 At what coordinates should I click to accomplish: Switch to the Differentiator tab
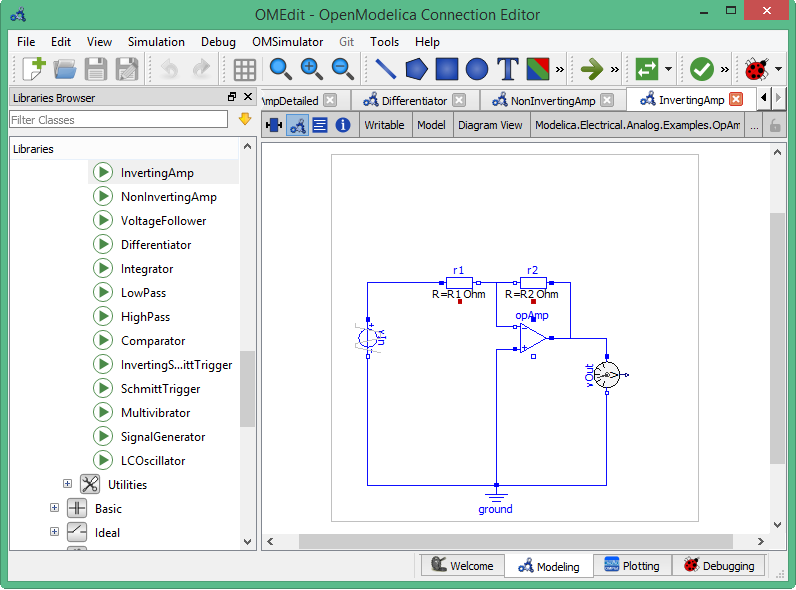[406, 100]
